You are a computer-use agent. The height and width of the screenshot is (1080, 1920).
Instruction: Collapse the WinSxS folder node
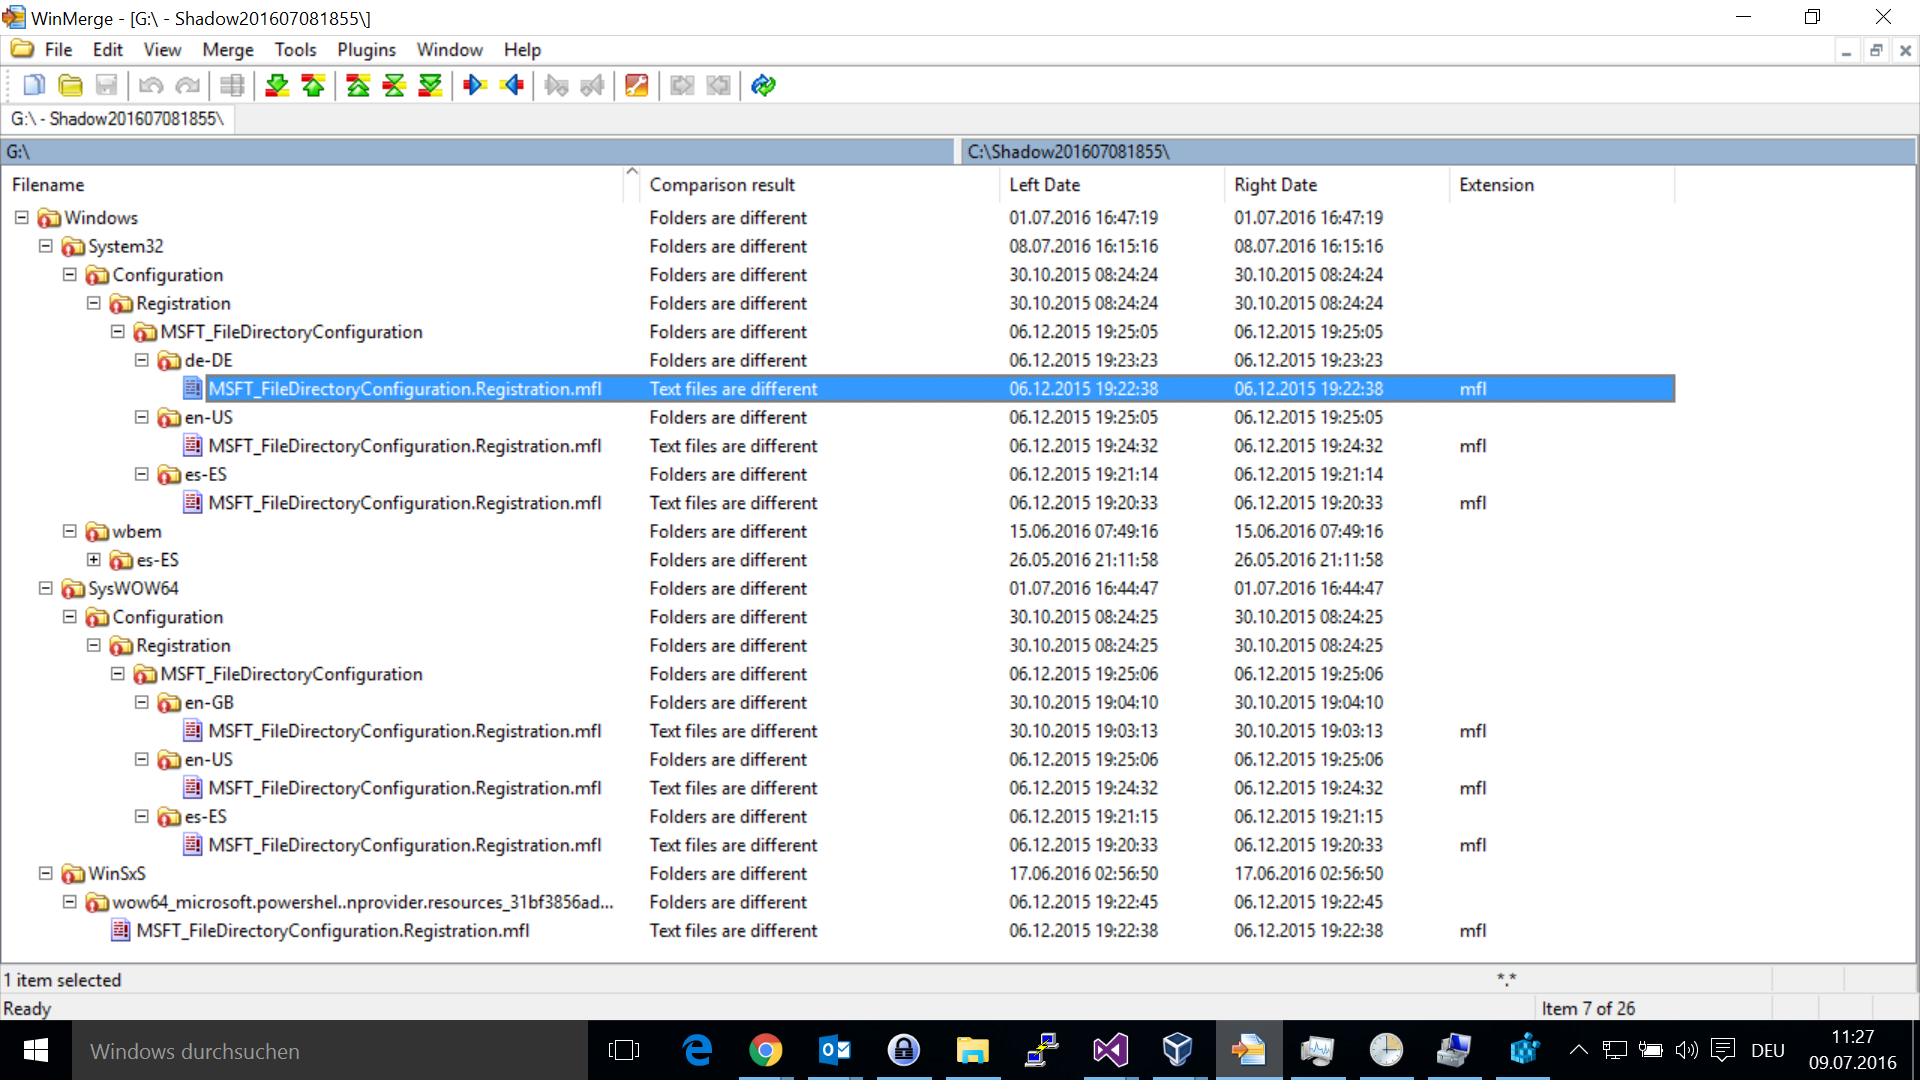[45, 873]
